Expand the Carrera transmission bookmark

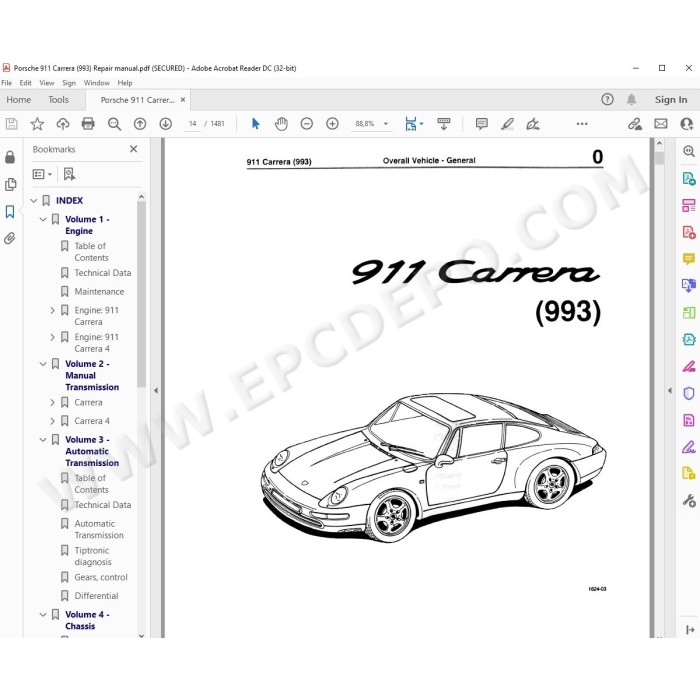(x=52, y=403)
